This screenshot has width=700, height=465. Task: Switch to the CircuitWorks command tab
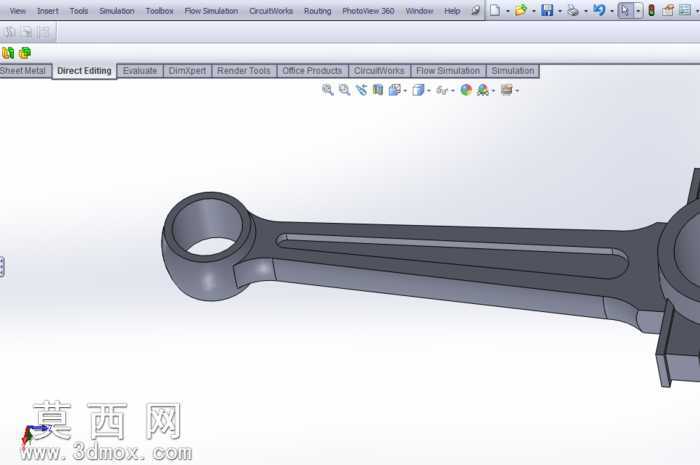[x=379, y=71]
